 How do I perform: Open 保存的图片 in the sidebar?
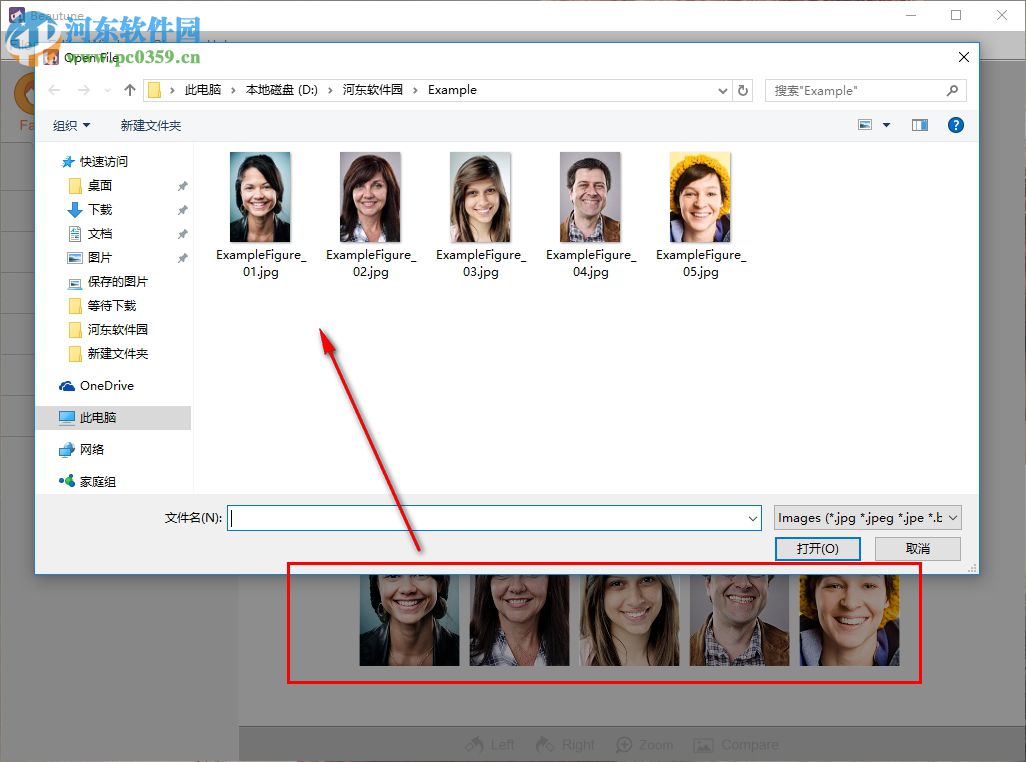tap(118, 282)
